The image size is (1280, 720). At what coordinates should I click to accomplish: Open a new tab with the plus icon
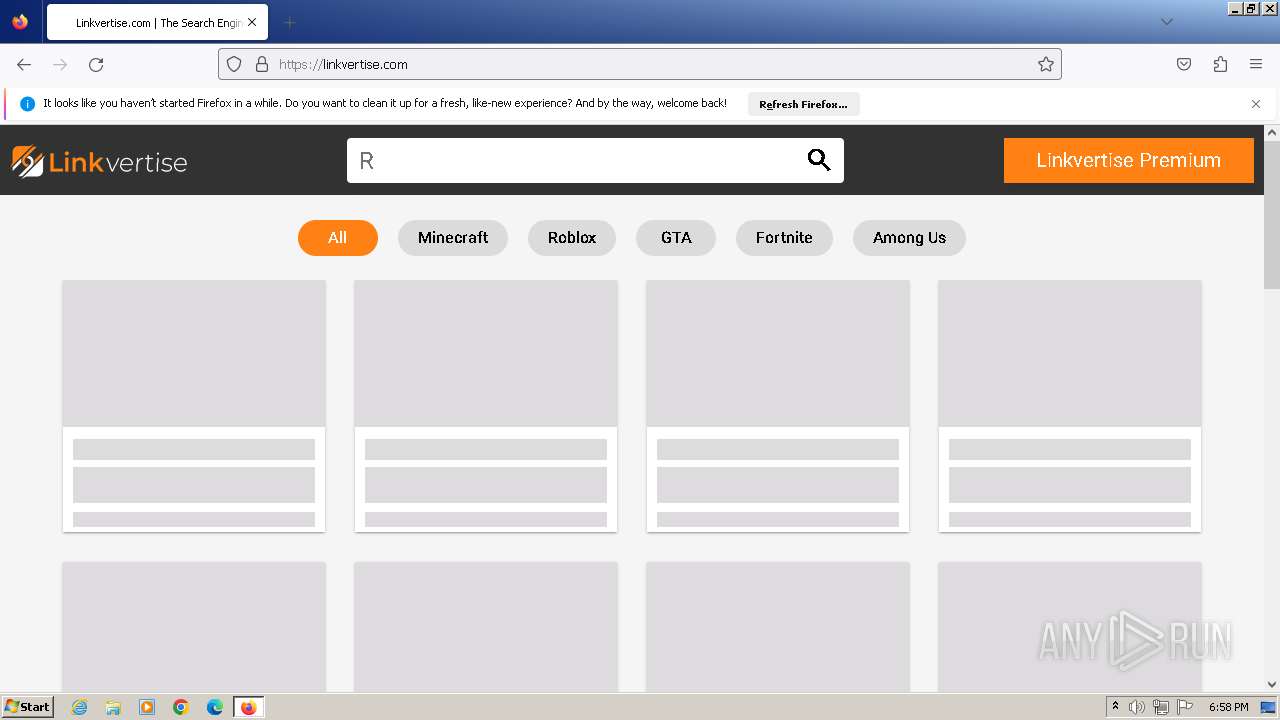[289, 22]
